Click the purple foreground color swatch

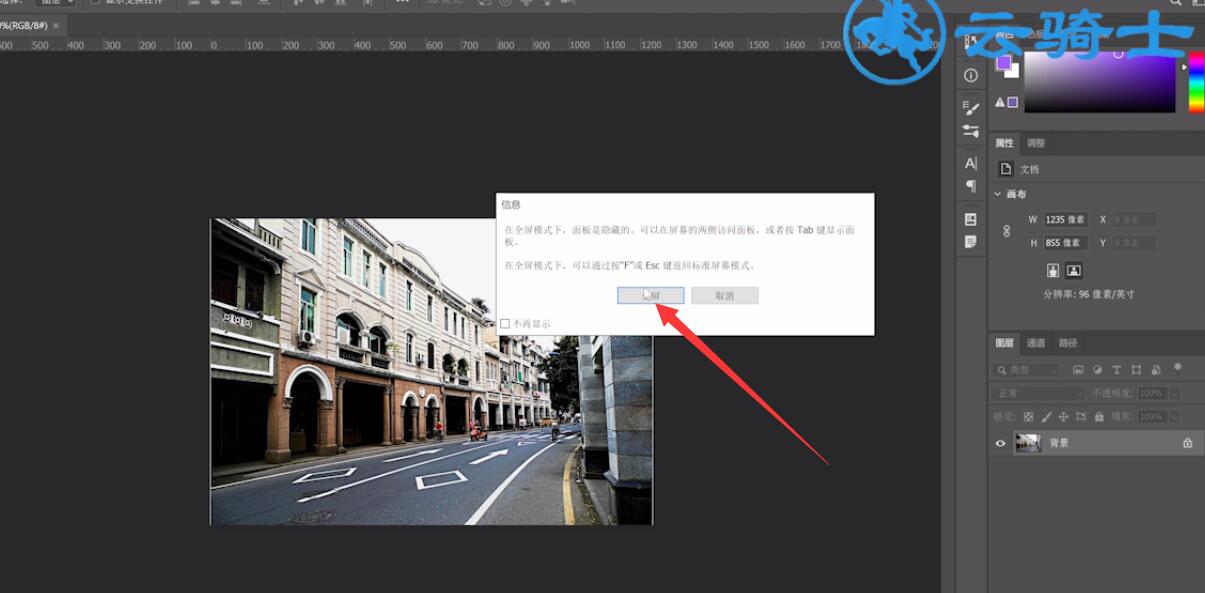1004,63
